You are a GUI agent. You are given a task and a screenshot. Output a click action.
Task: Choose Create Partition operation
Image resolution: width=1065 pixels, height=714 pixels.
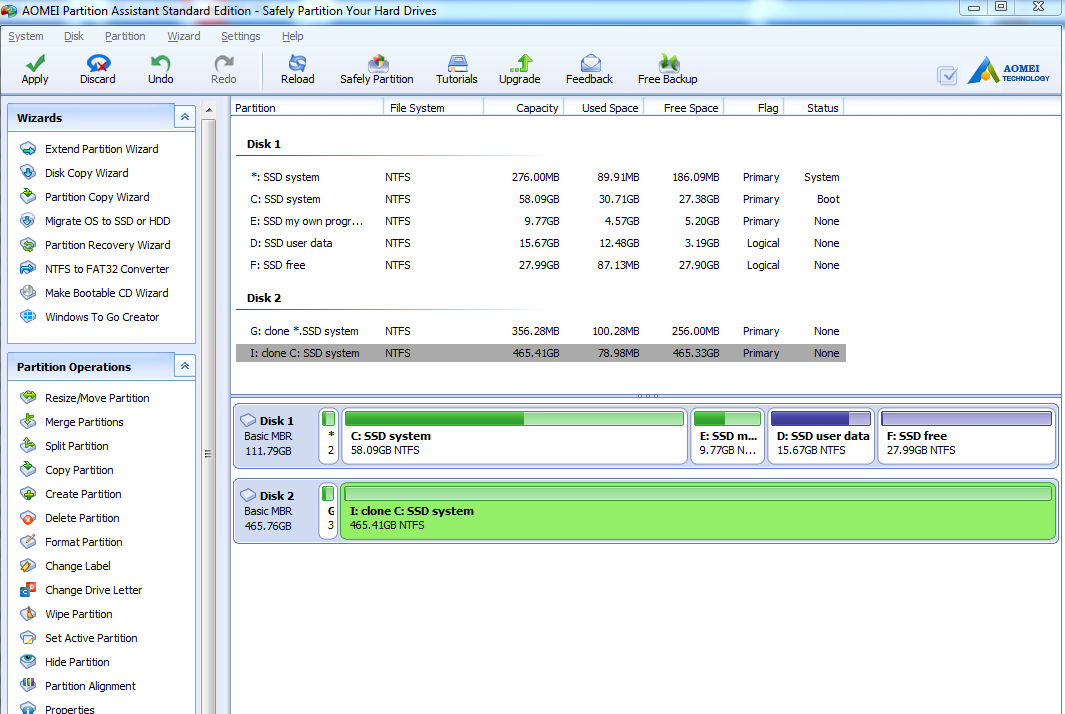tap(83, 494)
